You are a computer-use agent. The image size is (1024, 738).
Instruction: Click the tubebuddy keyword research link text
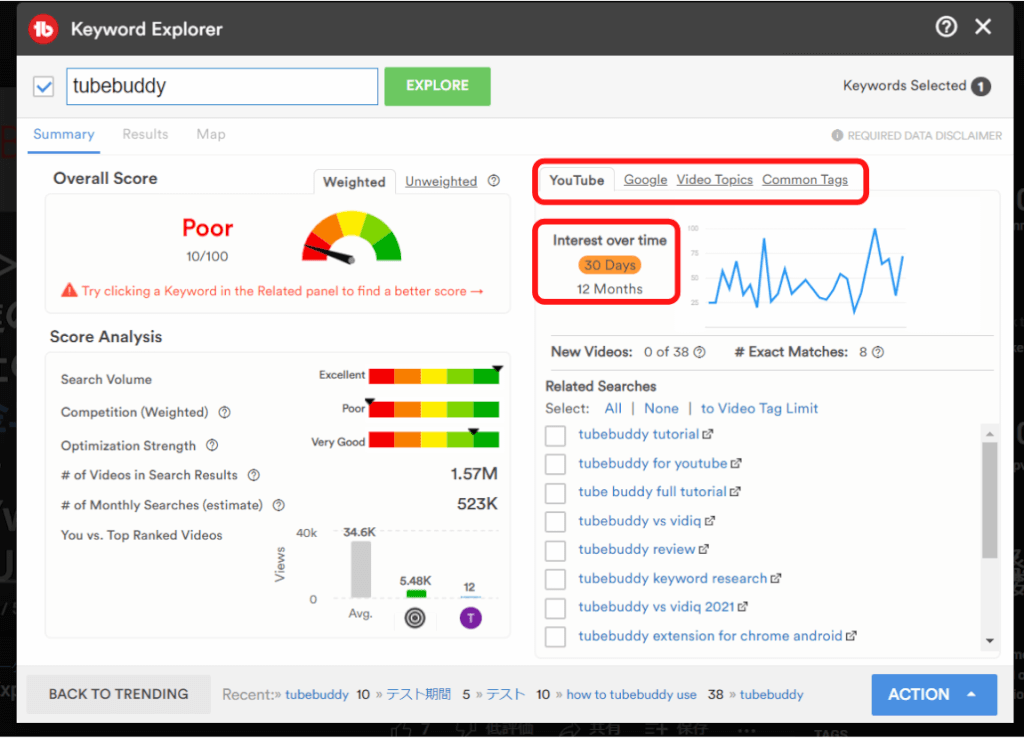tap(672, 578)
